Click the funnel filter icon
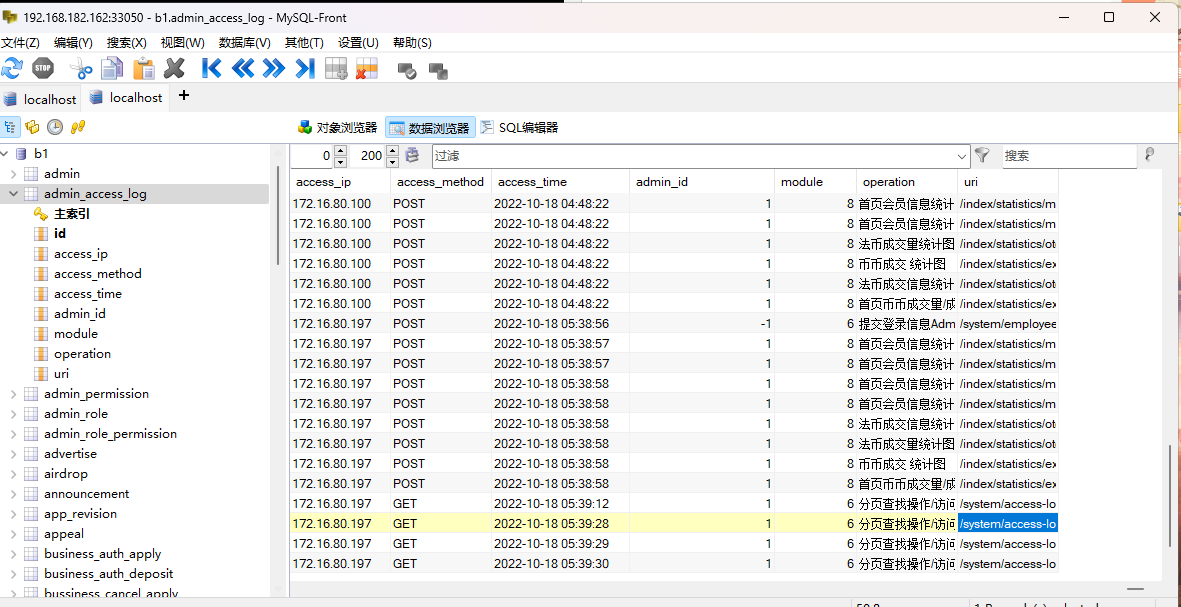Viewport: 1181px width, 607px height. pyautogui.click(x=982, y=155)
